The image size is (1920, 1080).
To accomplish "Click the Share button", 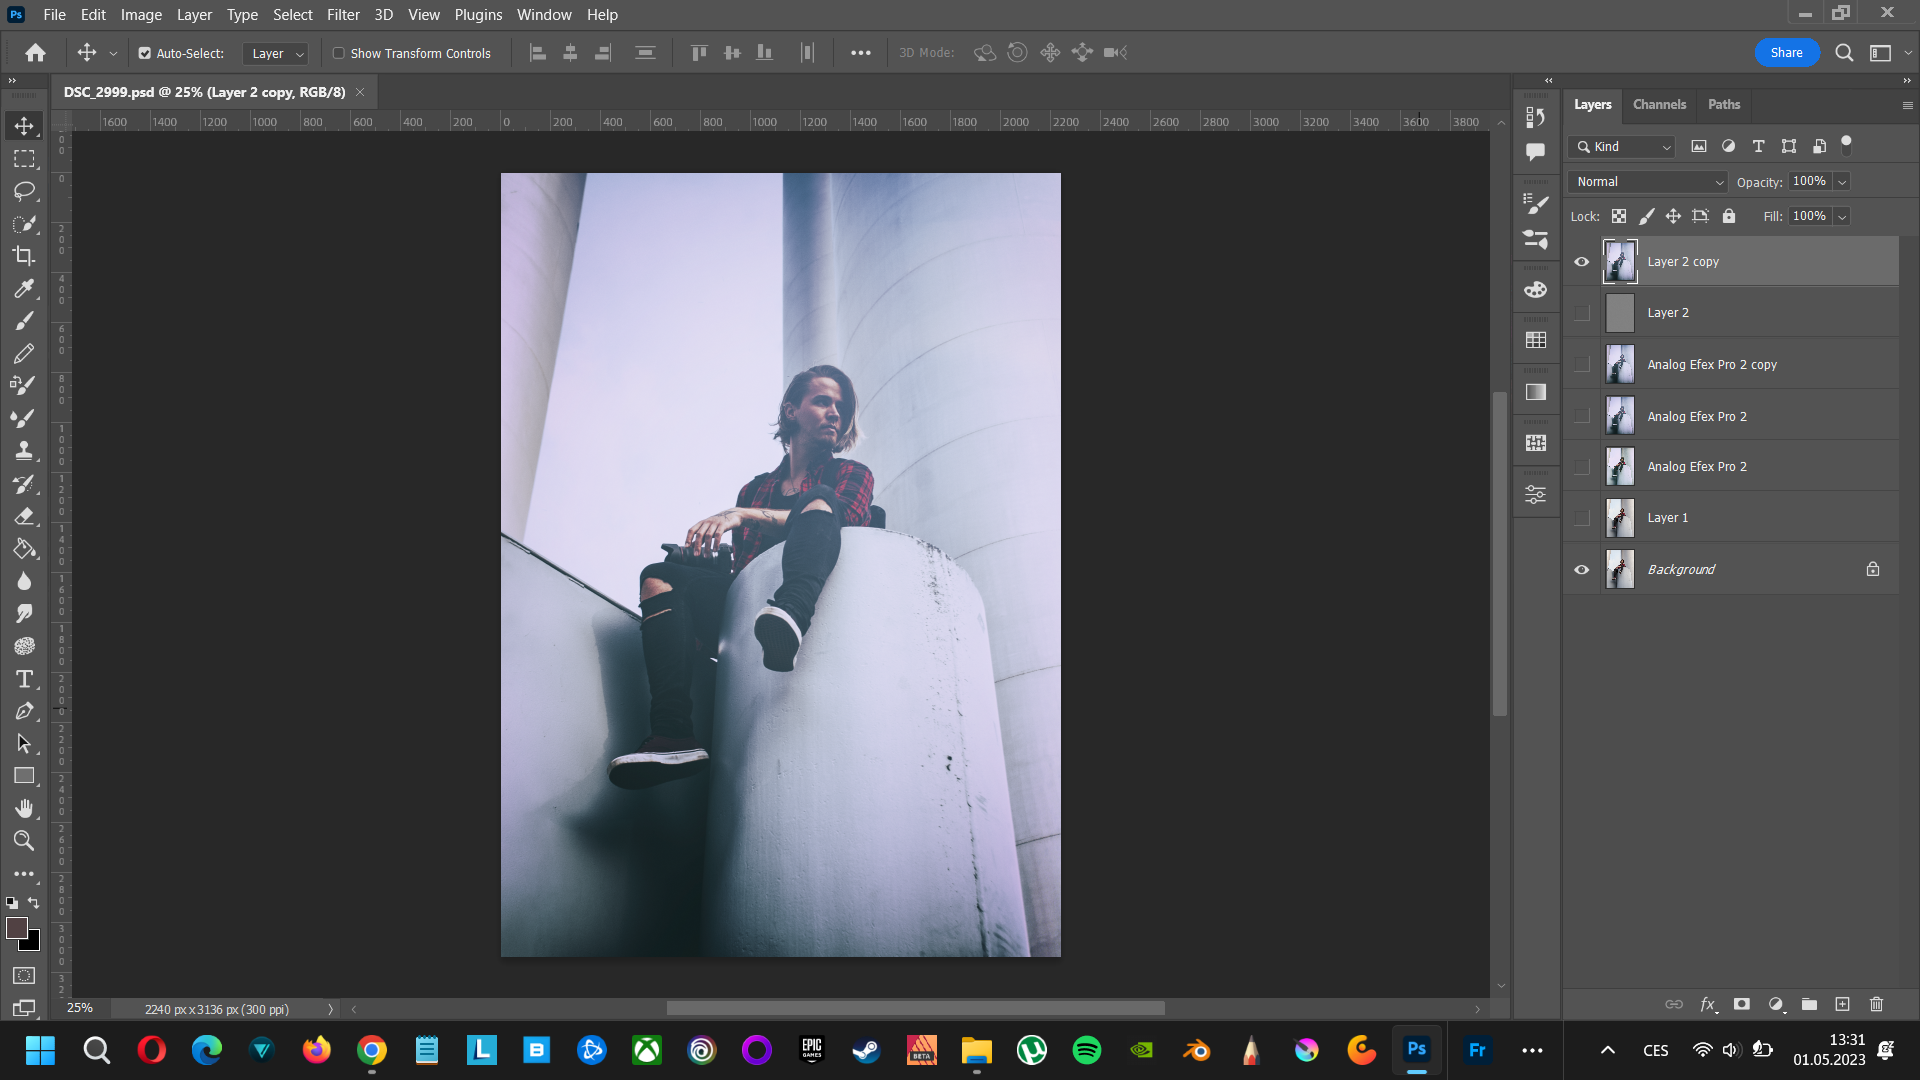I will point(1786,53).
